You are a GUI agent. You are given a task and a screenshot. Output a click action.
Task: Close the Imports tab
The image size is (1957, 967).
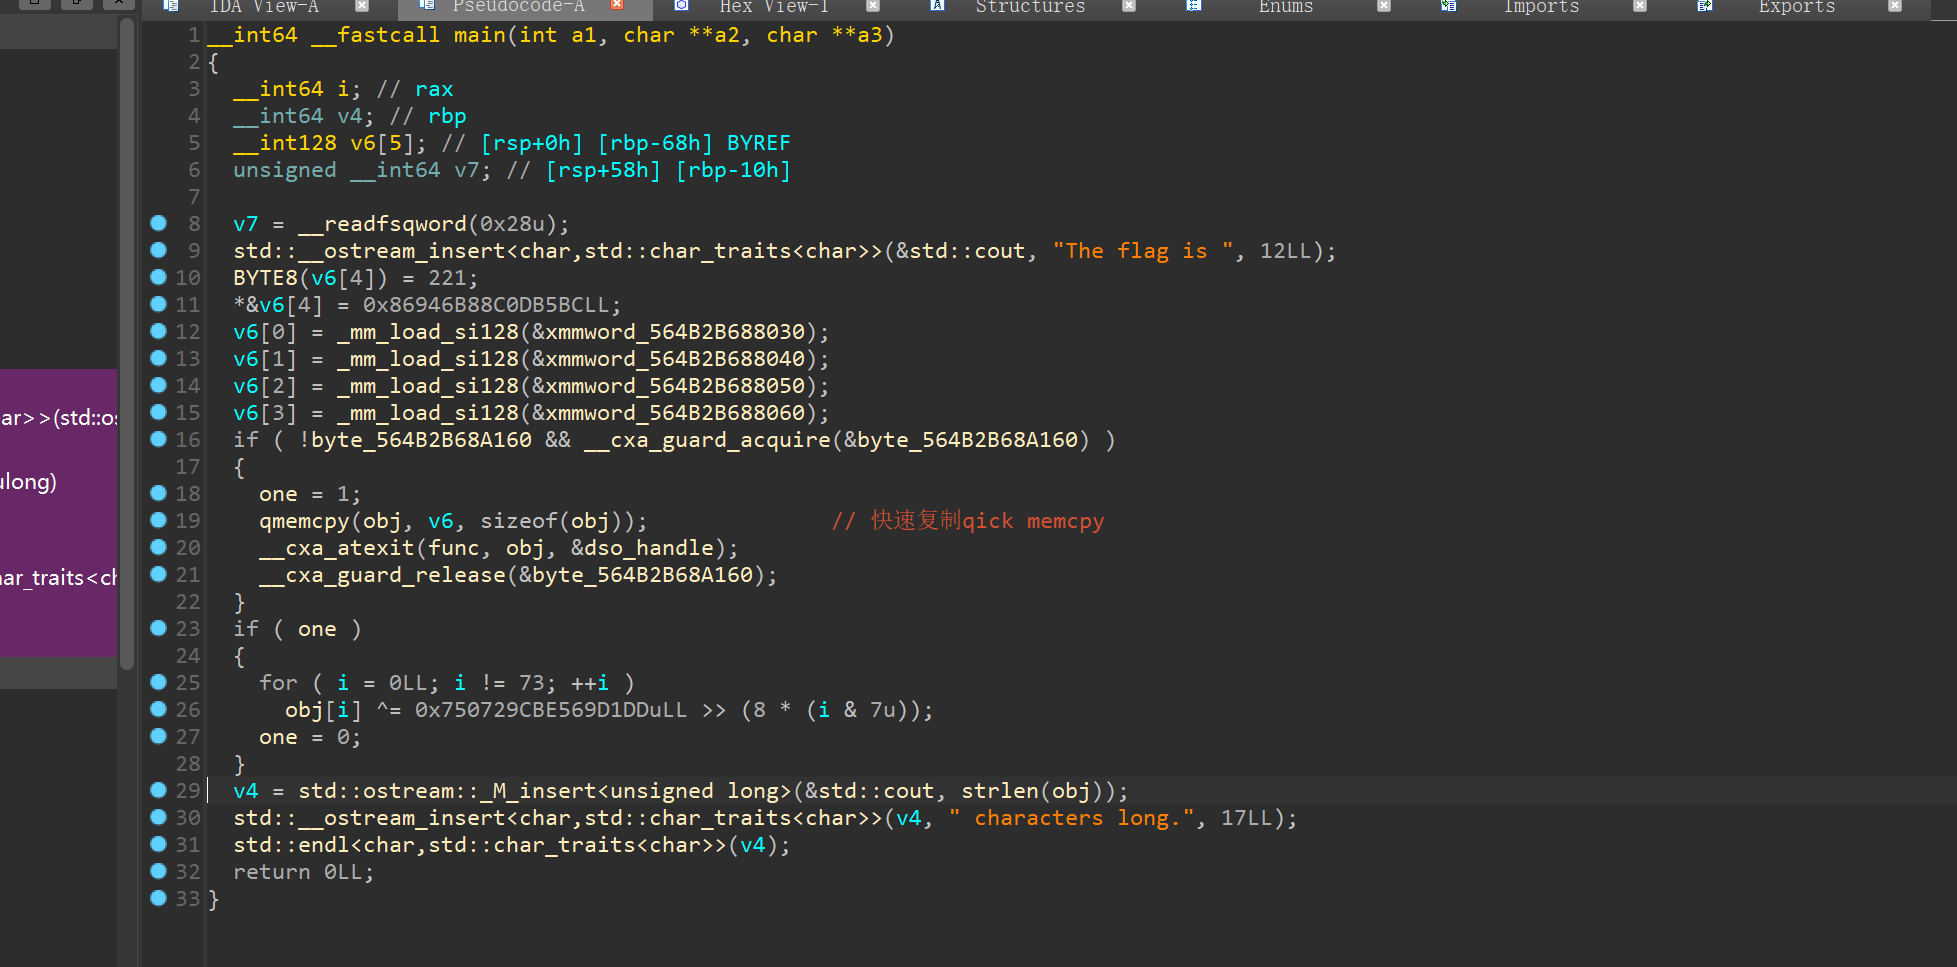point(1639,6)
